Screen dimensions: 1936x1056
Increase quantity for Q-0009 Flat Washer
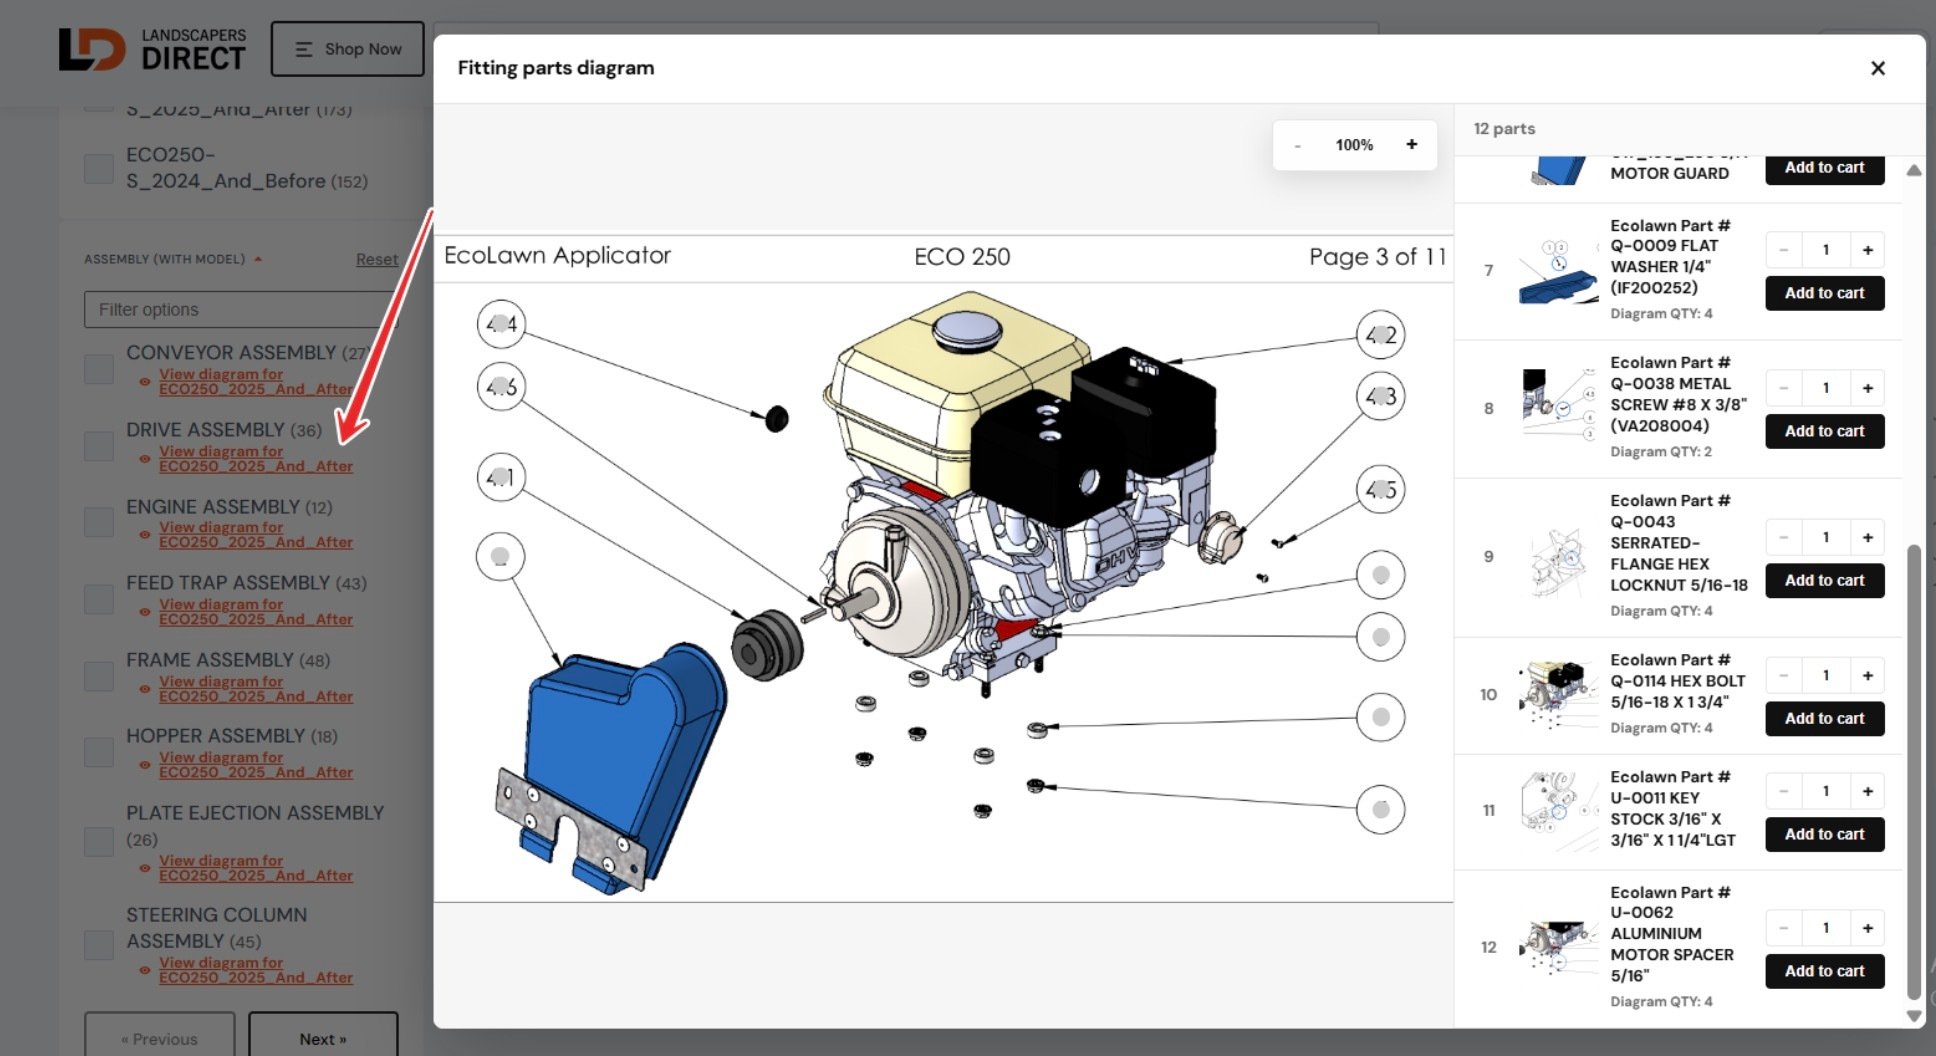click(1867, 250)
